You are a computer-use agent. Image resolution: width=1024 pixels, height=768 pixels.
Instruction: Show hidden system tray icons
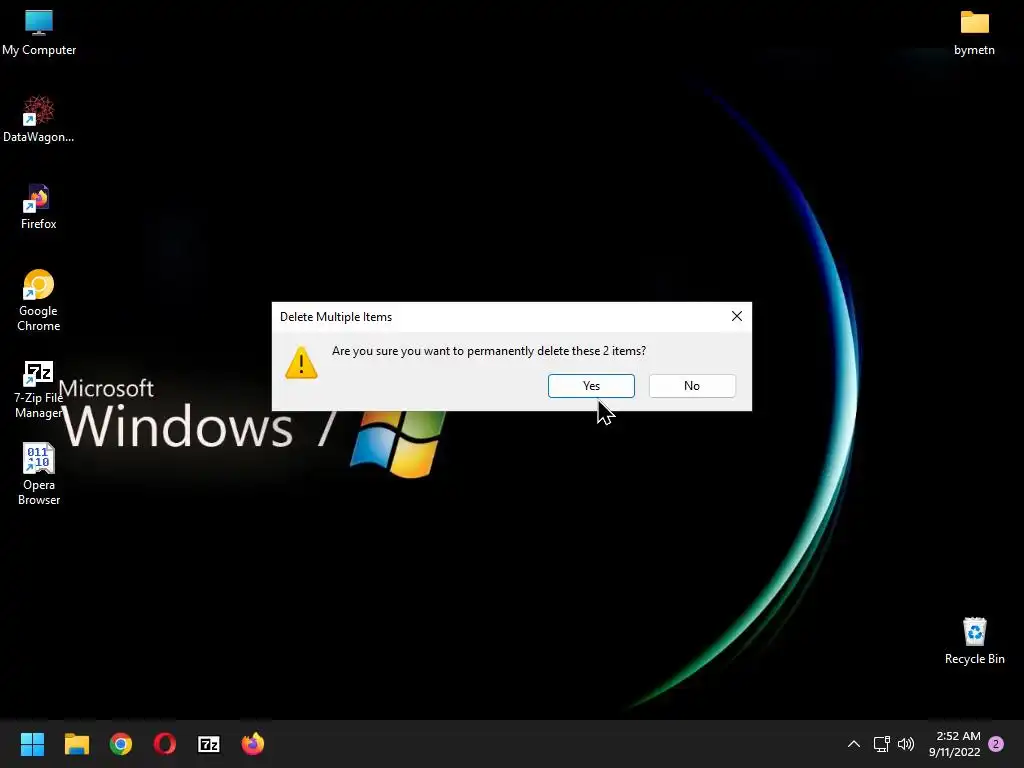[854, 744]
